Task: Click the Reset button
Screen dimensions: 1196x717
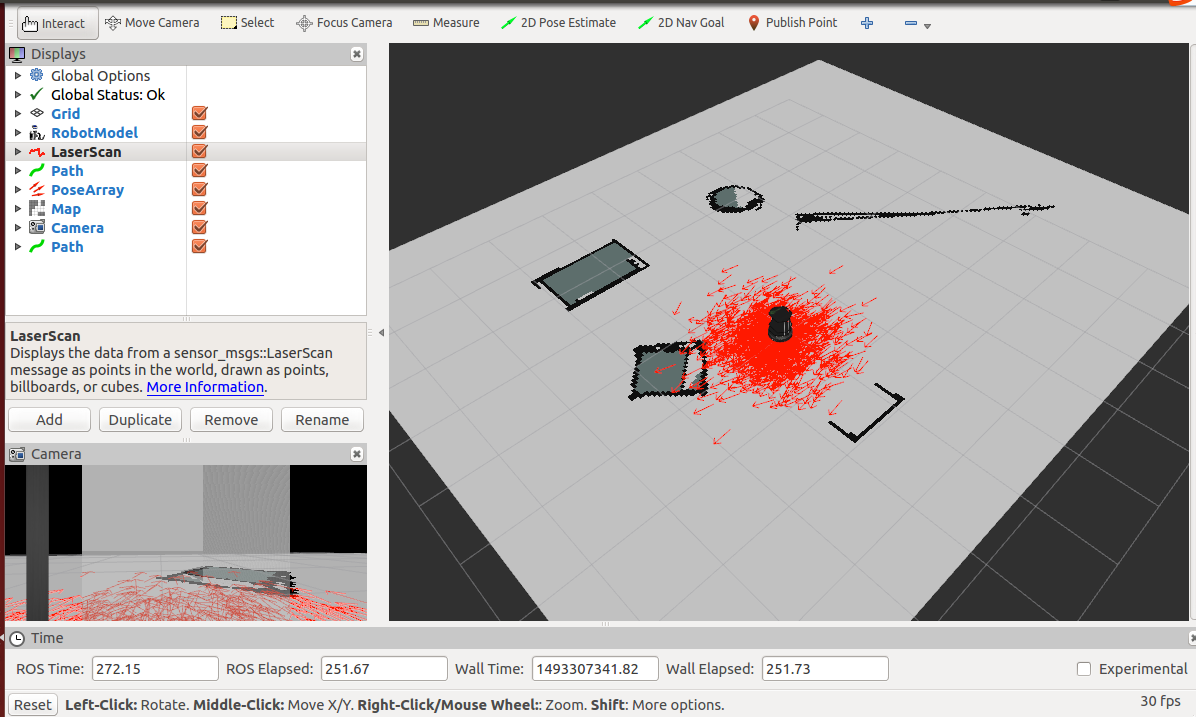Action: (x=33, y=705)
